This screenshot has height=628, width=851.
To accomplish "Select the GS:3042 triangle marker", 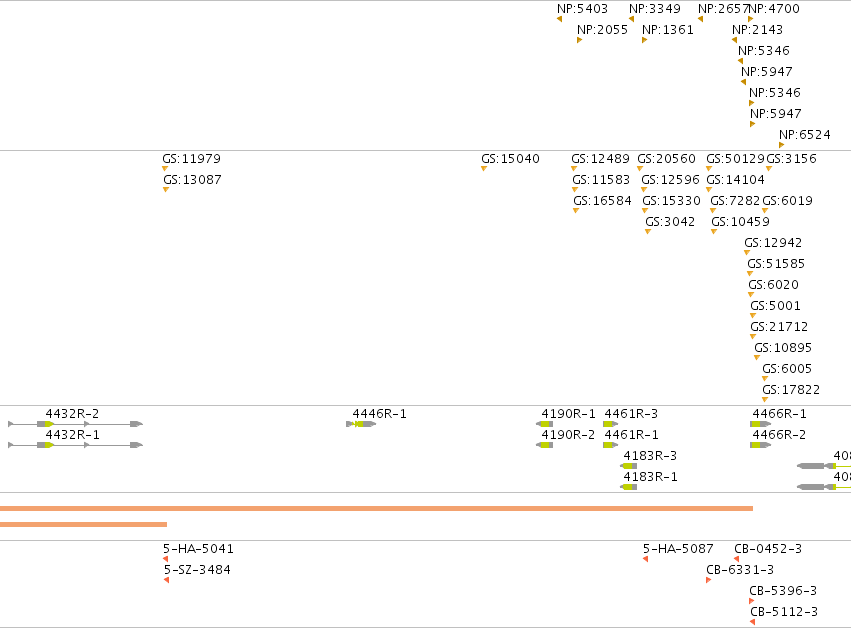I will [648, 232].
